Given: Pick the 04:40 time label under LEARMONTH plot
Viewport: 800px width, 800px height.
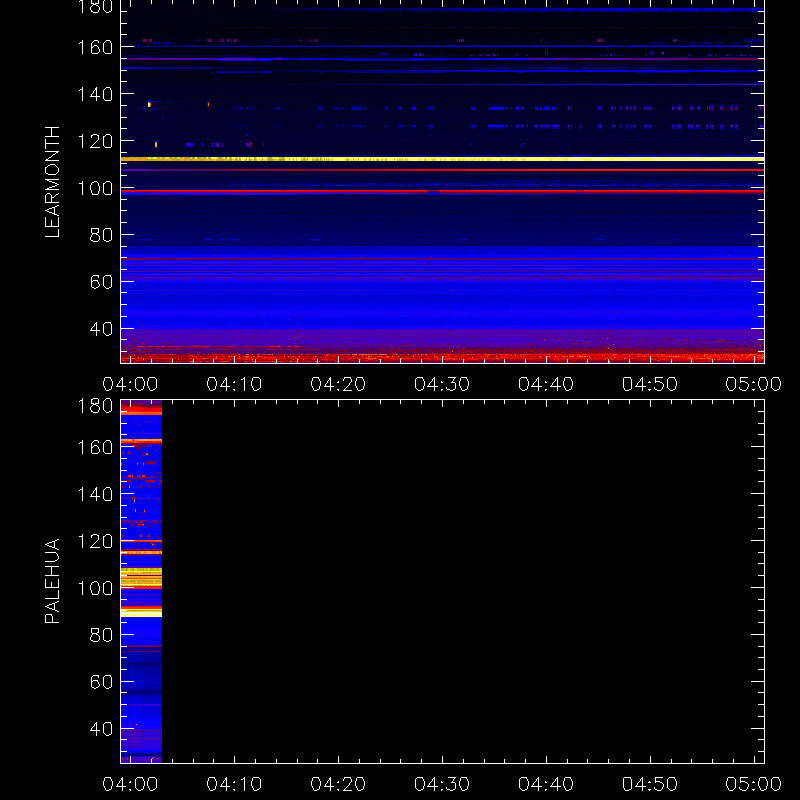Looking at the screenshot, I should coord(546,384).
